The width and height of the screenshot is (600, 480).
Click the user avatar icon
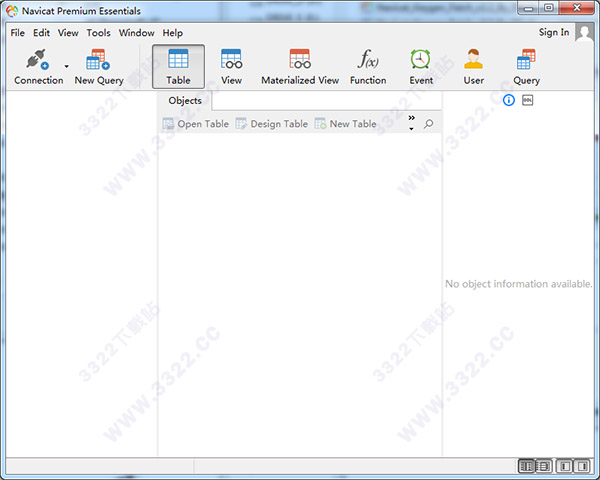pos(584,33)
